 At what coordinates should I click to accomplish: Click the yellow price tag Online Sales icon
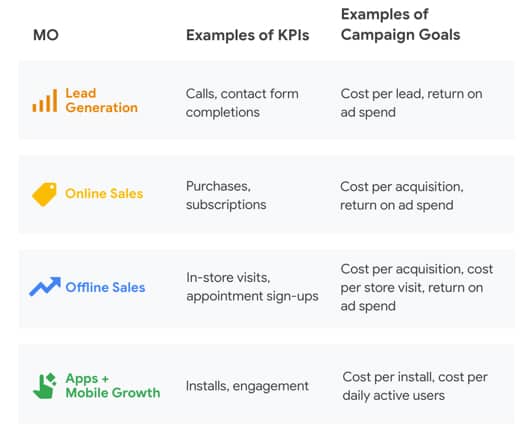click(x=44, y=194)
